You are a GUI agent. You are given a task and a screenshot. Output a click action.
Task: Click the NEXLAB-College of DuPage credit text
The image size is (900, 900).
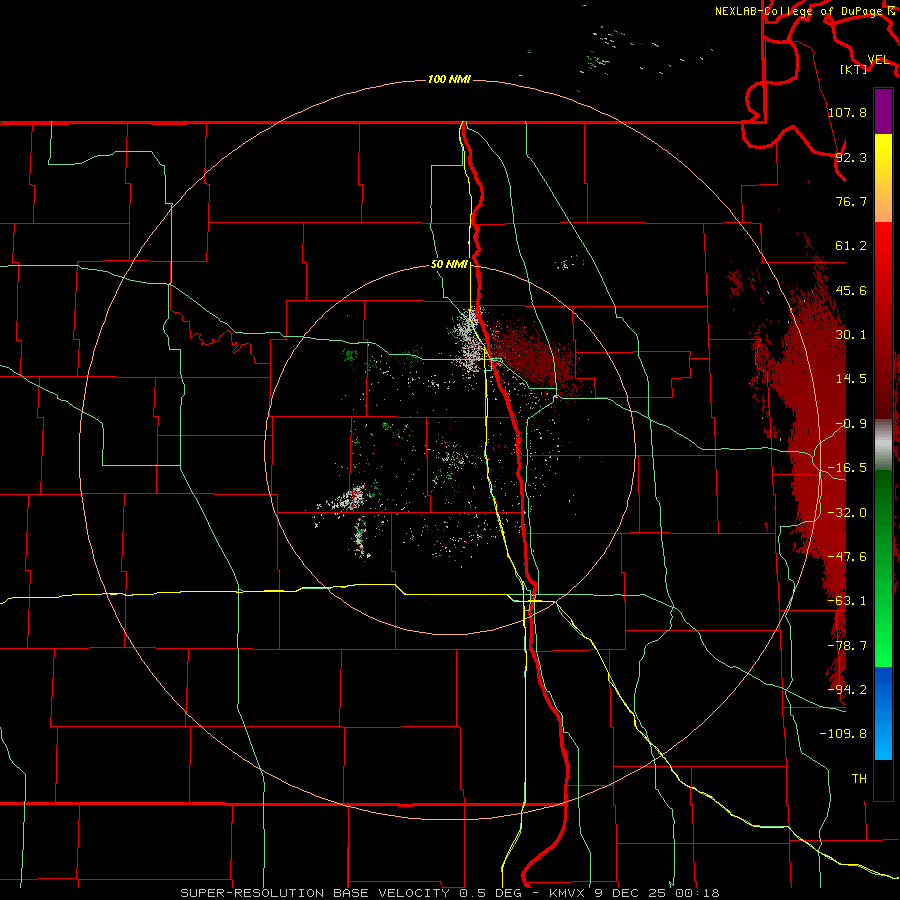tap(800, 11)
